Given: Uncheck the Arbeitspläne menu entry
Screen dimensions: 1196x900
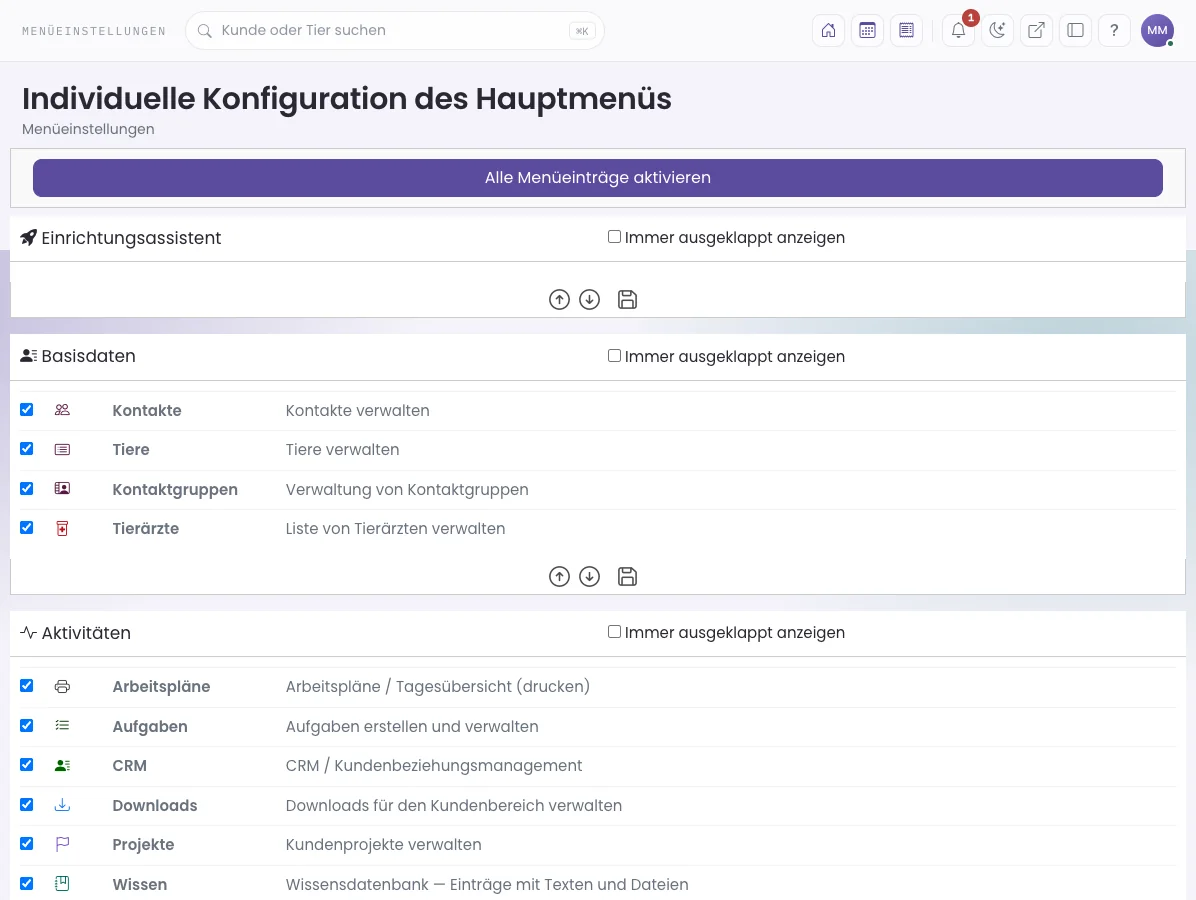Looking at the screenshot, I should pos(27,686).
